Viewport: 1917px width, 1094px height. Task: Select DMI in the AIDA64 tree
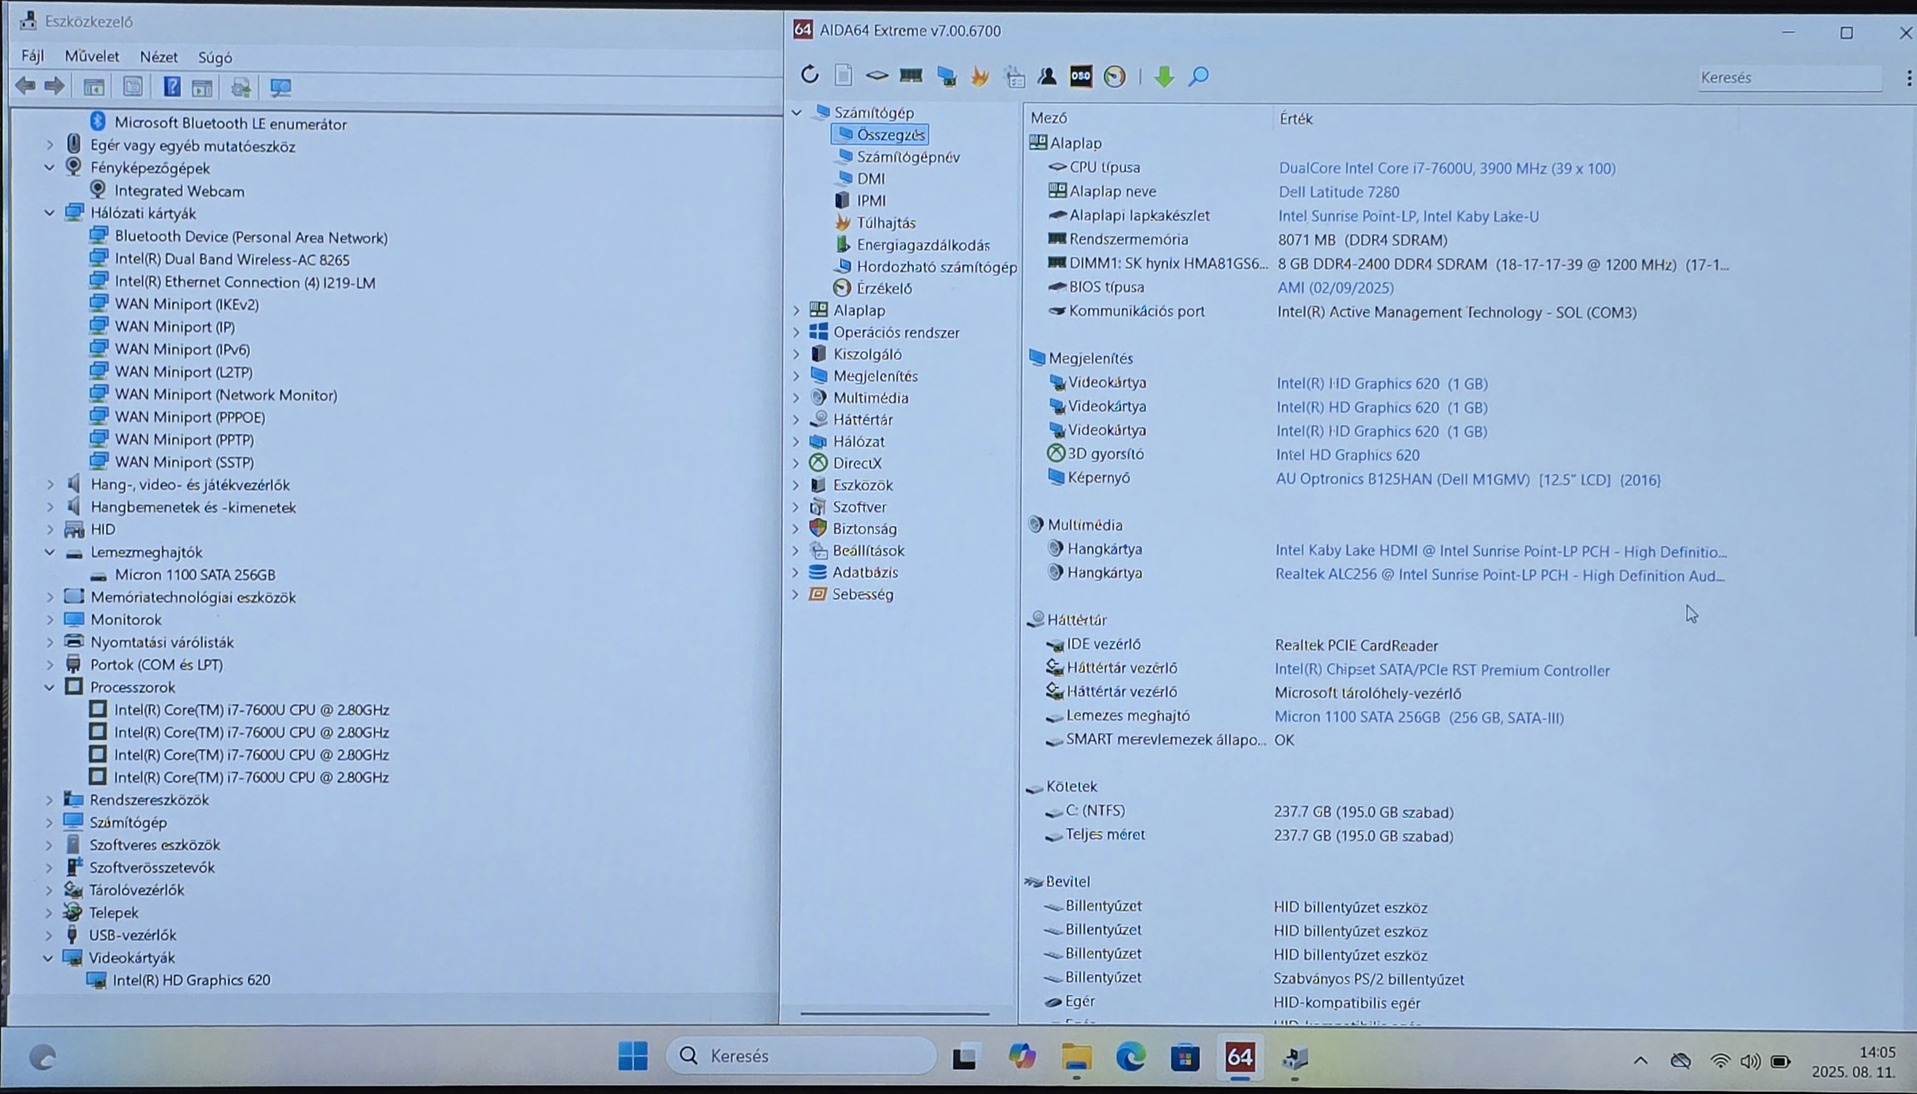tap(870, 179)
